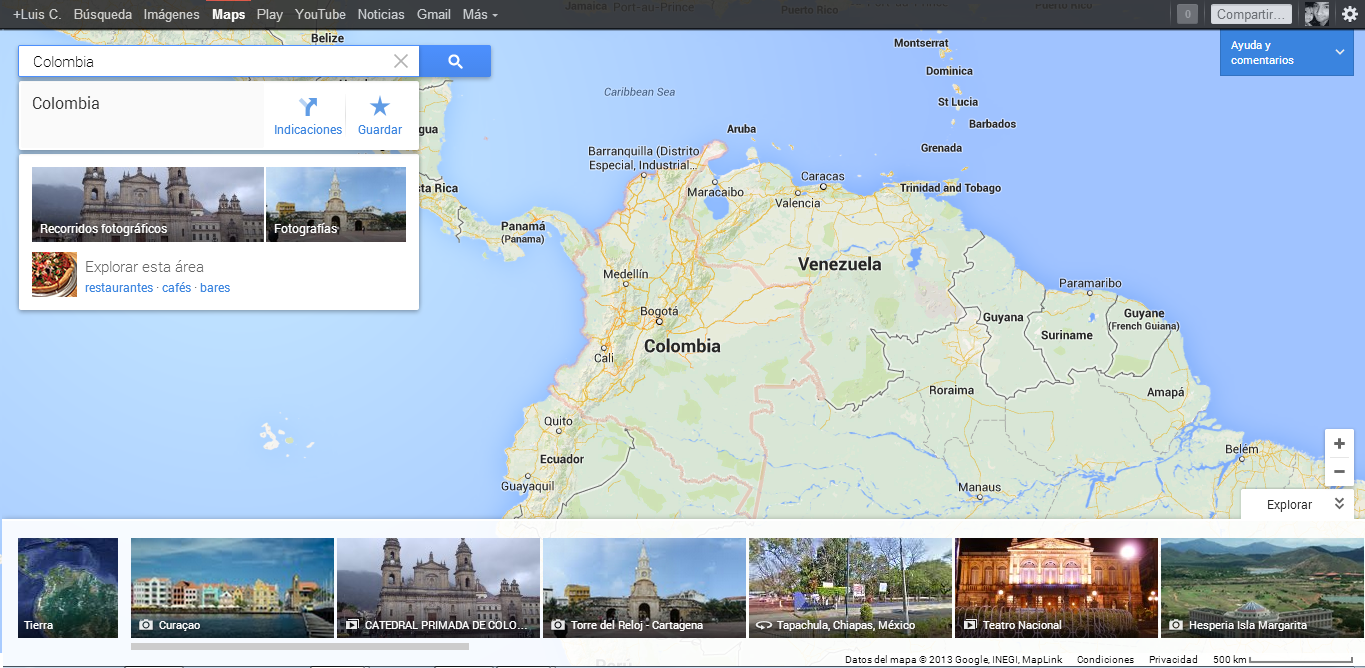
Task: Click the Compartir button
Action: (x=1251, y=14)
